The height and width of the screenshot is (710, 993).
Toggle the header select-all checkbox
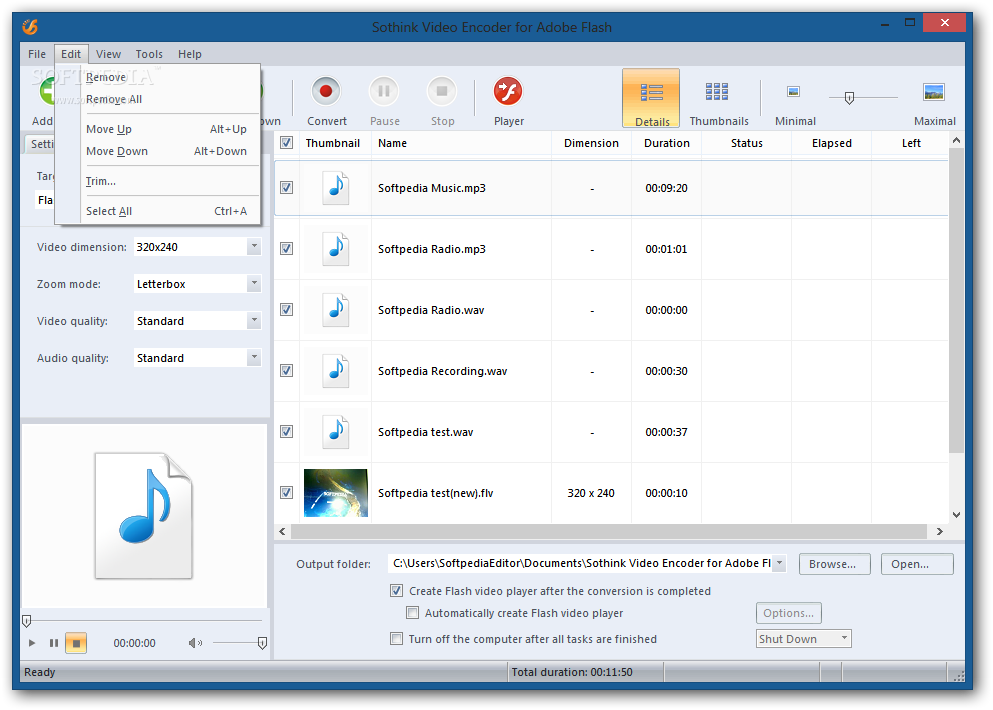click(x=287, y=143)
